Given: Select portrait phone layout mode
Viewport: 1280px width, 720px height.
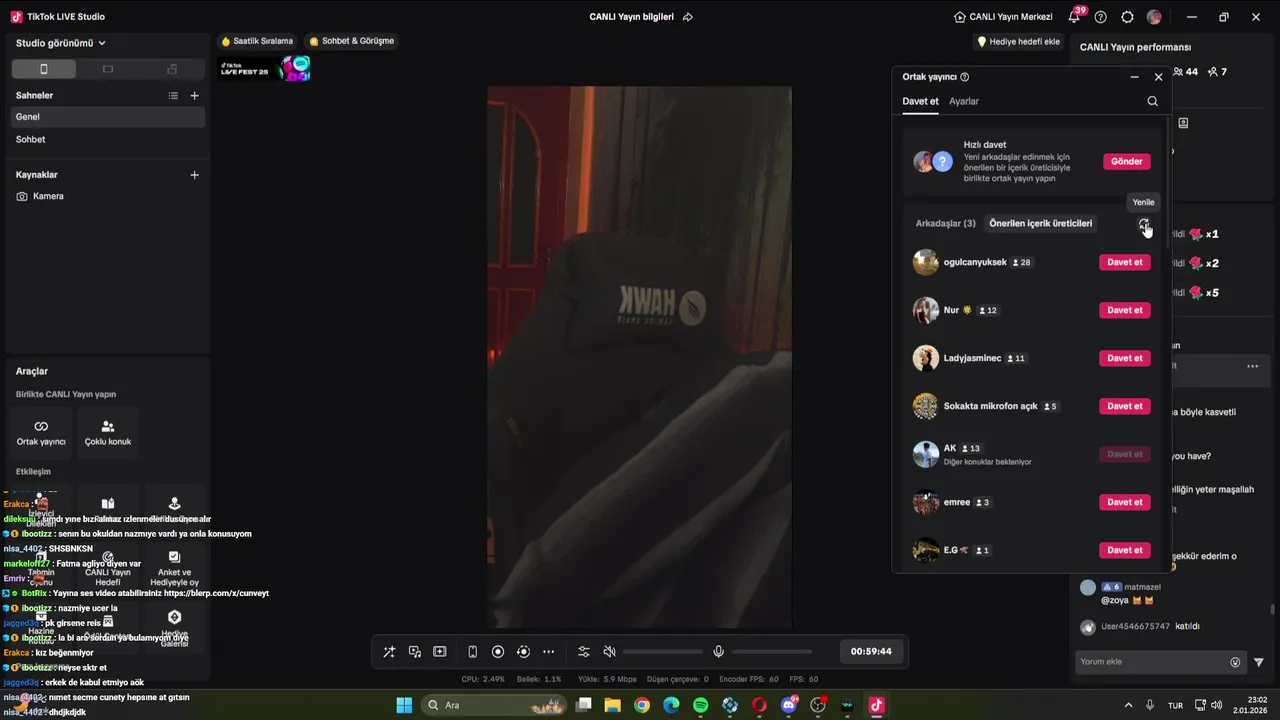Looking at the screenshot, I should pos(43,69).
